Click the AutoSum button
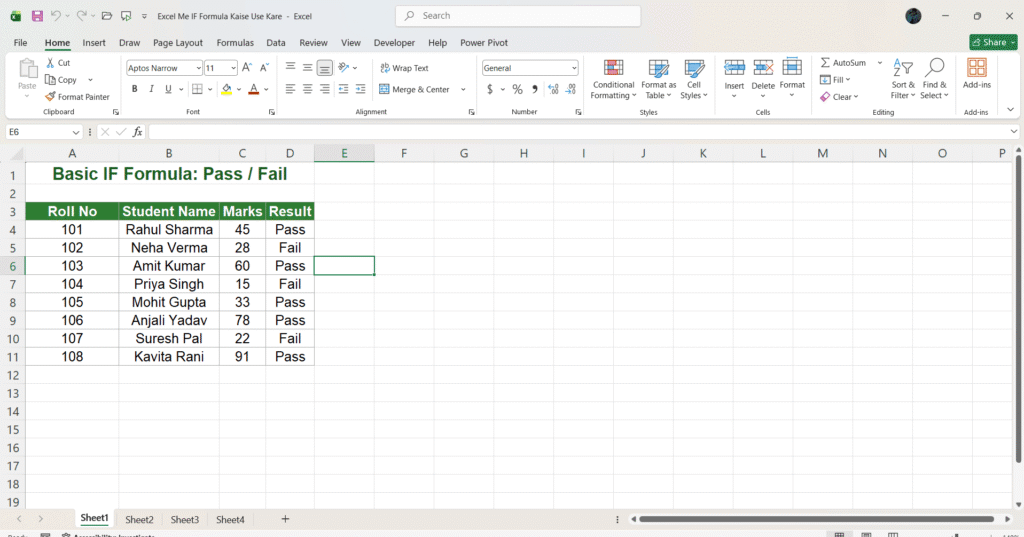Viewport: 1024px width, 537px height. pyautogui.click(x=844, y=63)
